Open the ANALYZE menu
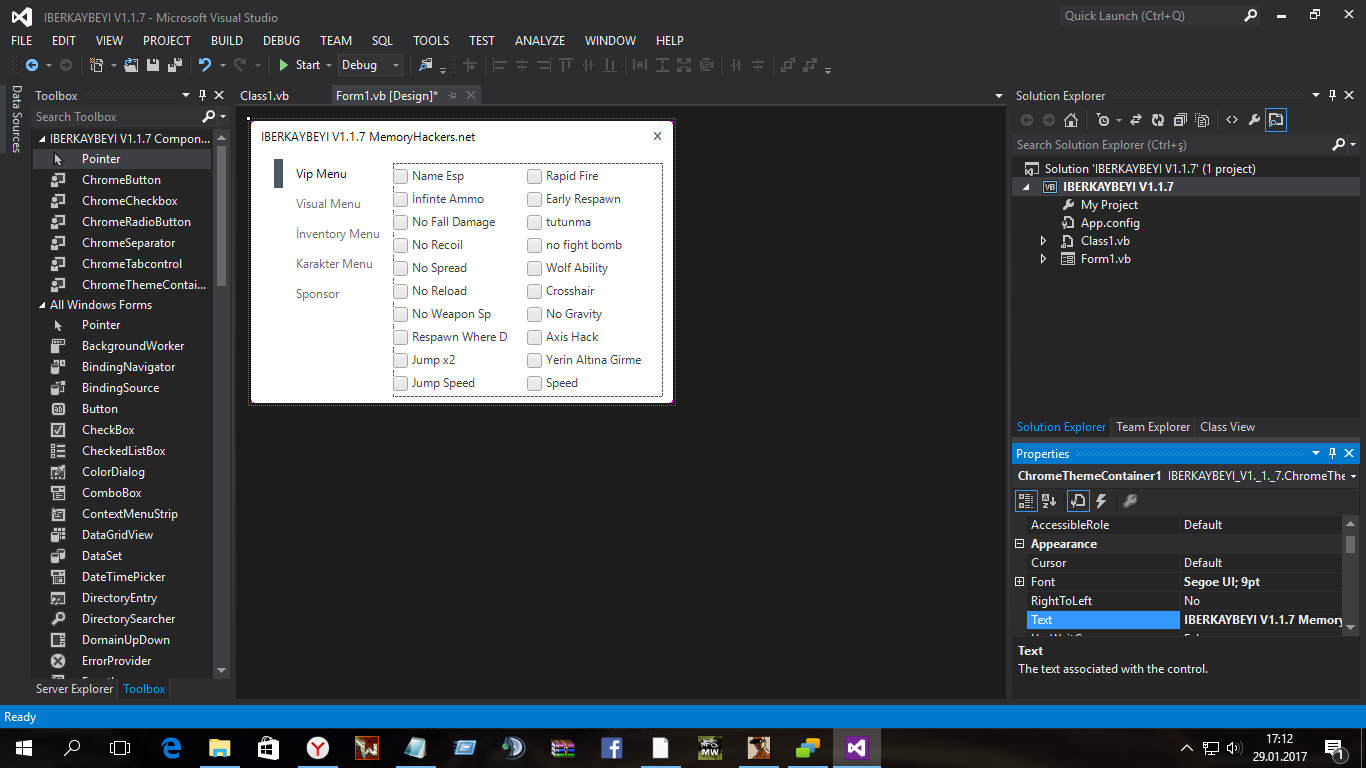 coord(540,41)
